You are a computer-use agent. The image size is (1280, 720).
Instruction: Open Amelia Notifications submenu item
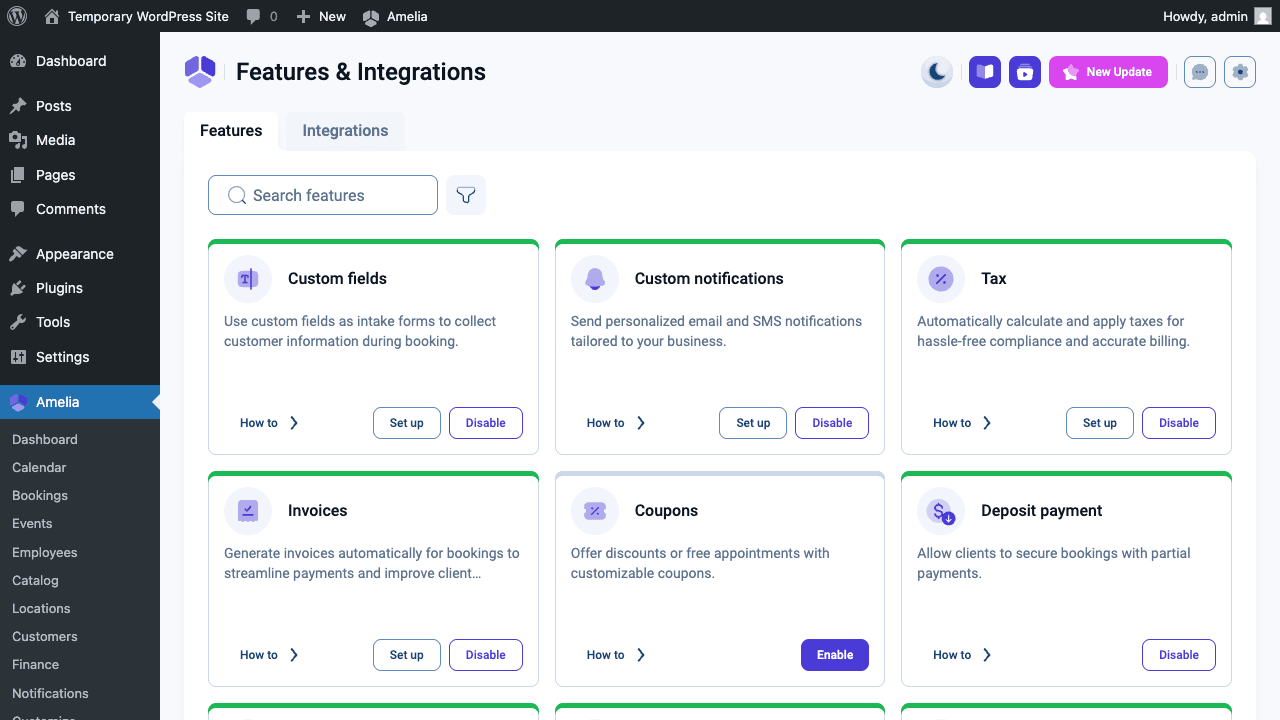(x=50, y=693)
